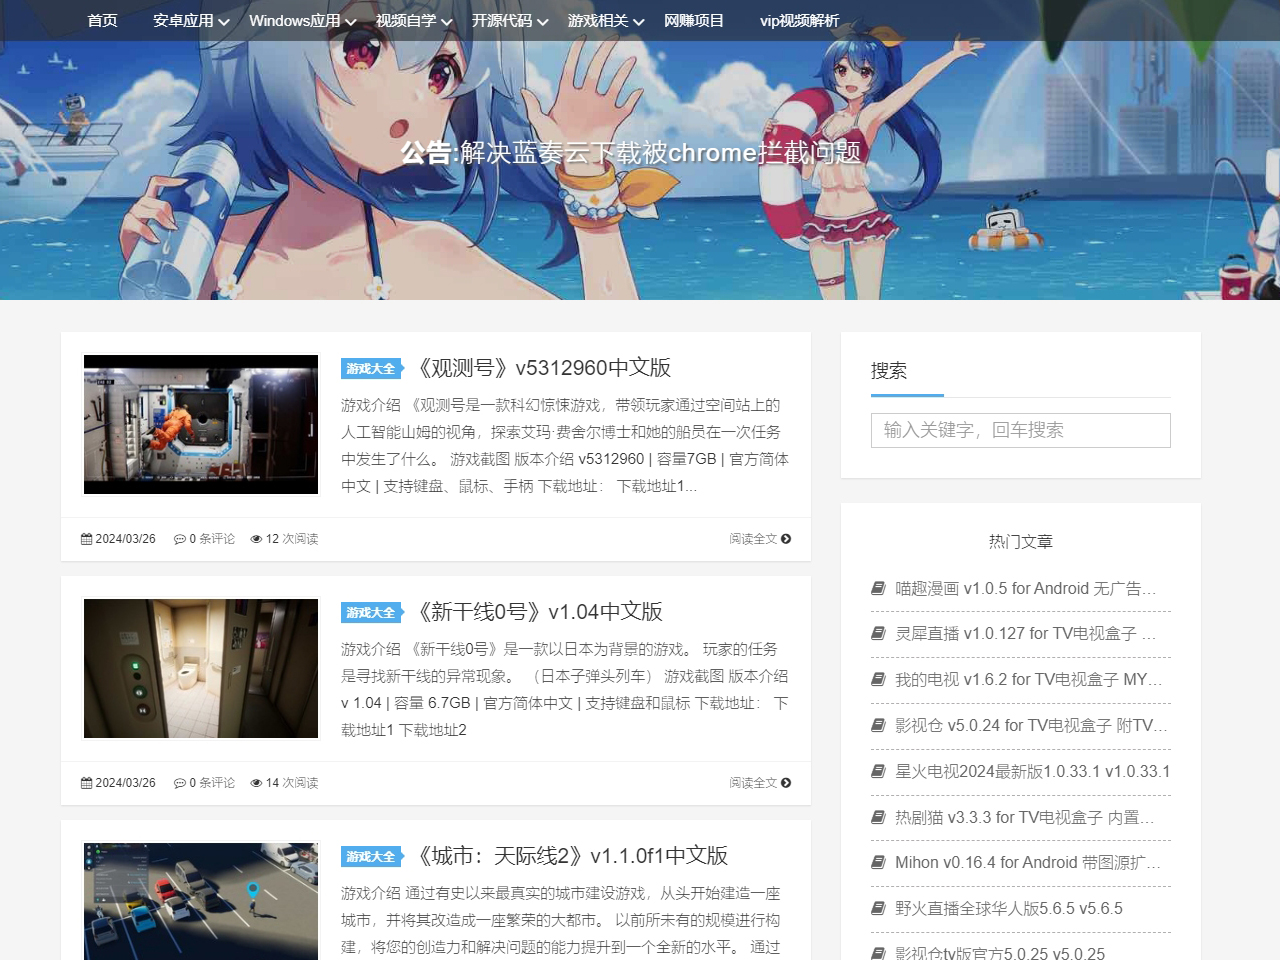Click the search keyword input field
This screenshot has height=960, width=1280.
[x=1020, y=430]
